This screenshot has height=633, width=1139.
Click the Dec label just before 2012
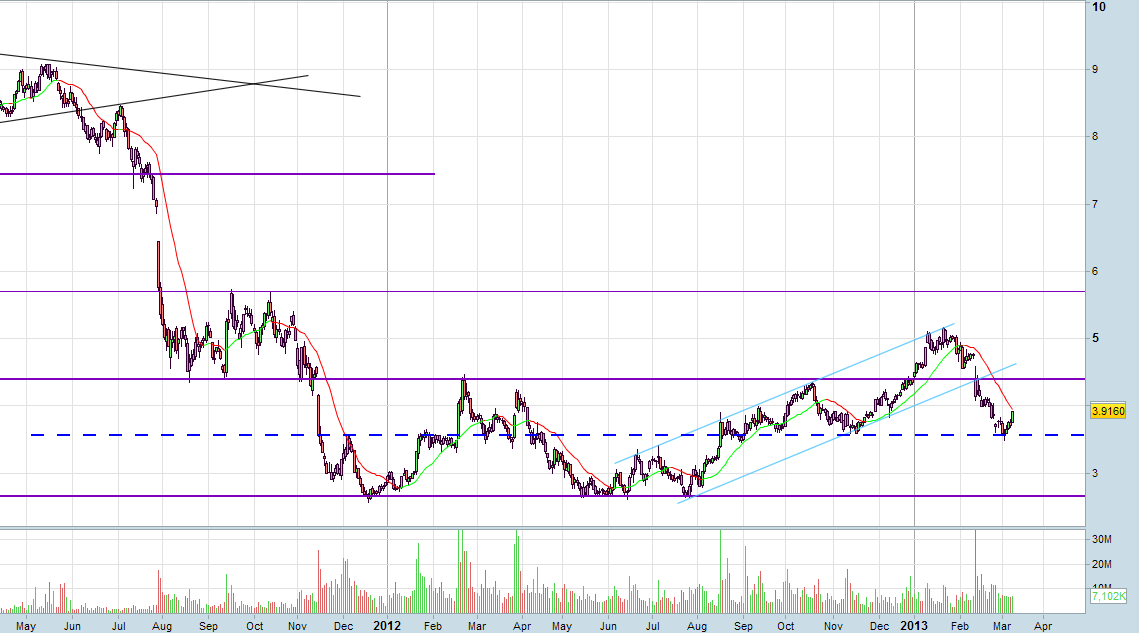(343, 626)
